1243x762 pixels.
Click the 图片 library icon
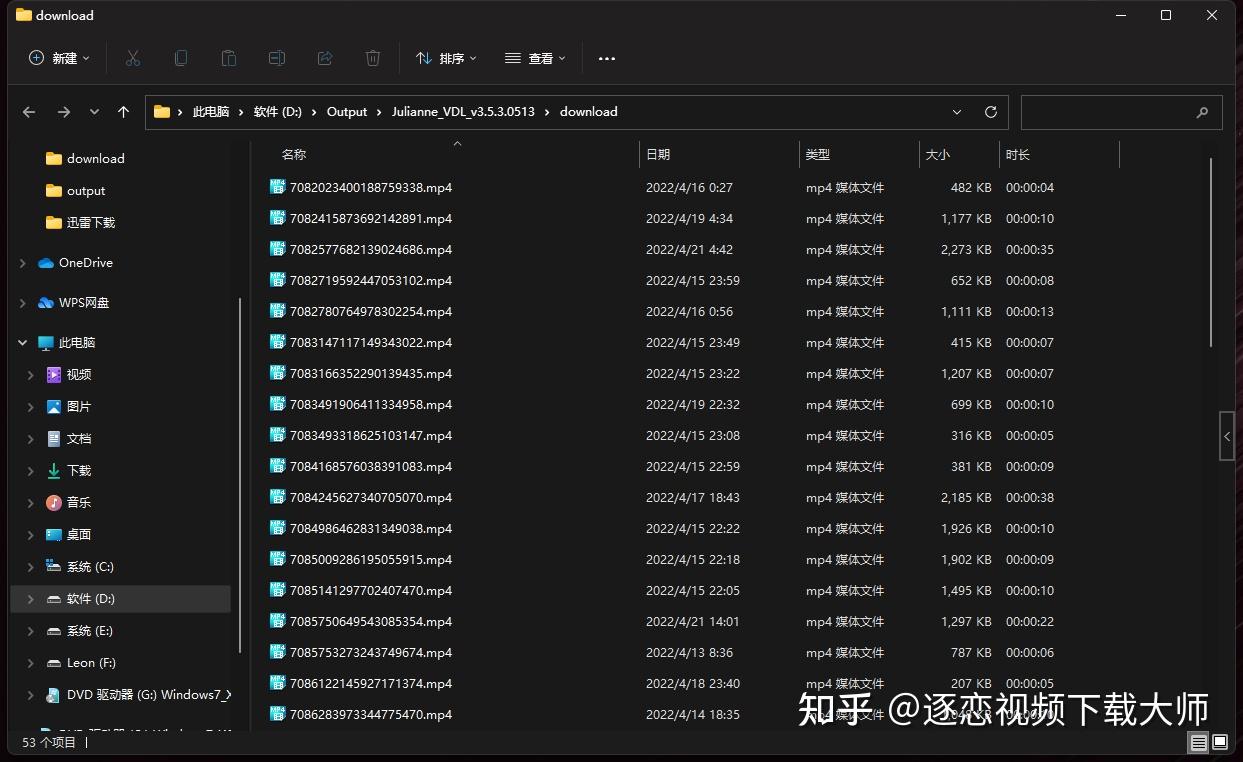tap(54, 407)
